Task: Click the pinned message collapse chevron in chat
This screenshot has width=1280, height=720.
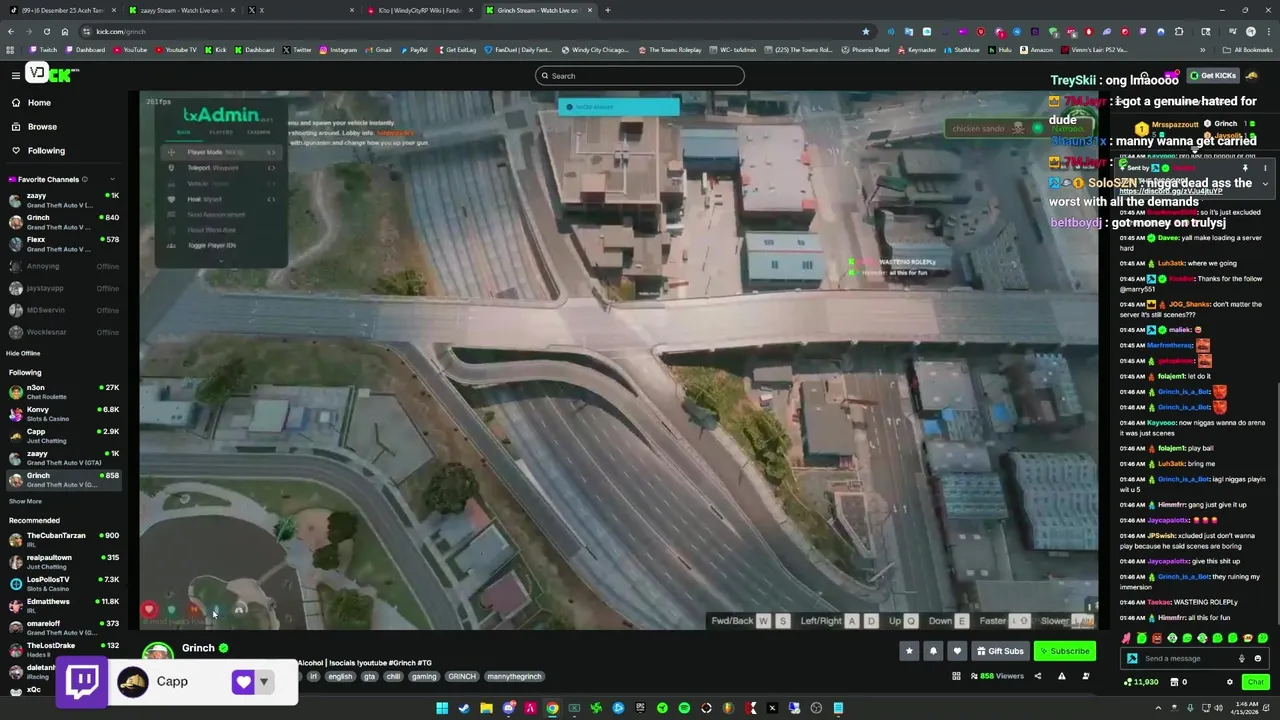Action: click(1264, 183)
